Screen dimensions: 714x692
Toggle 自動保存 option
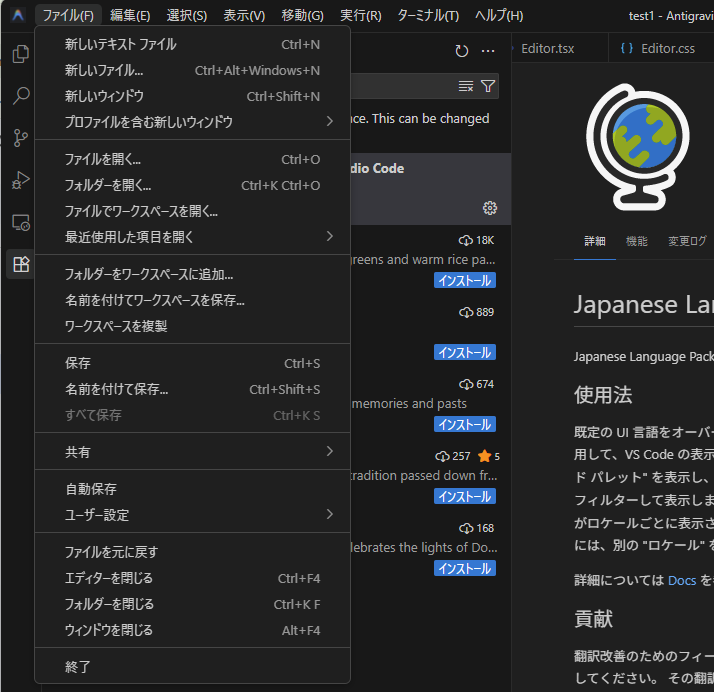192,489
